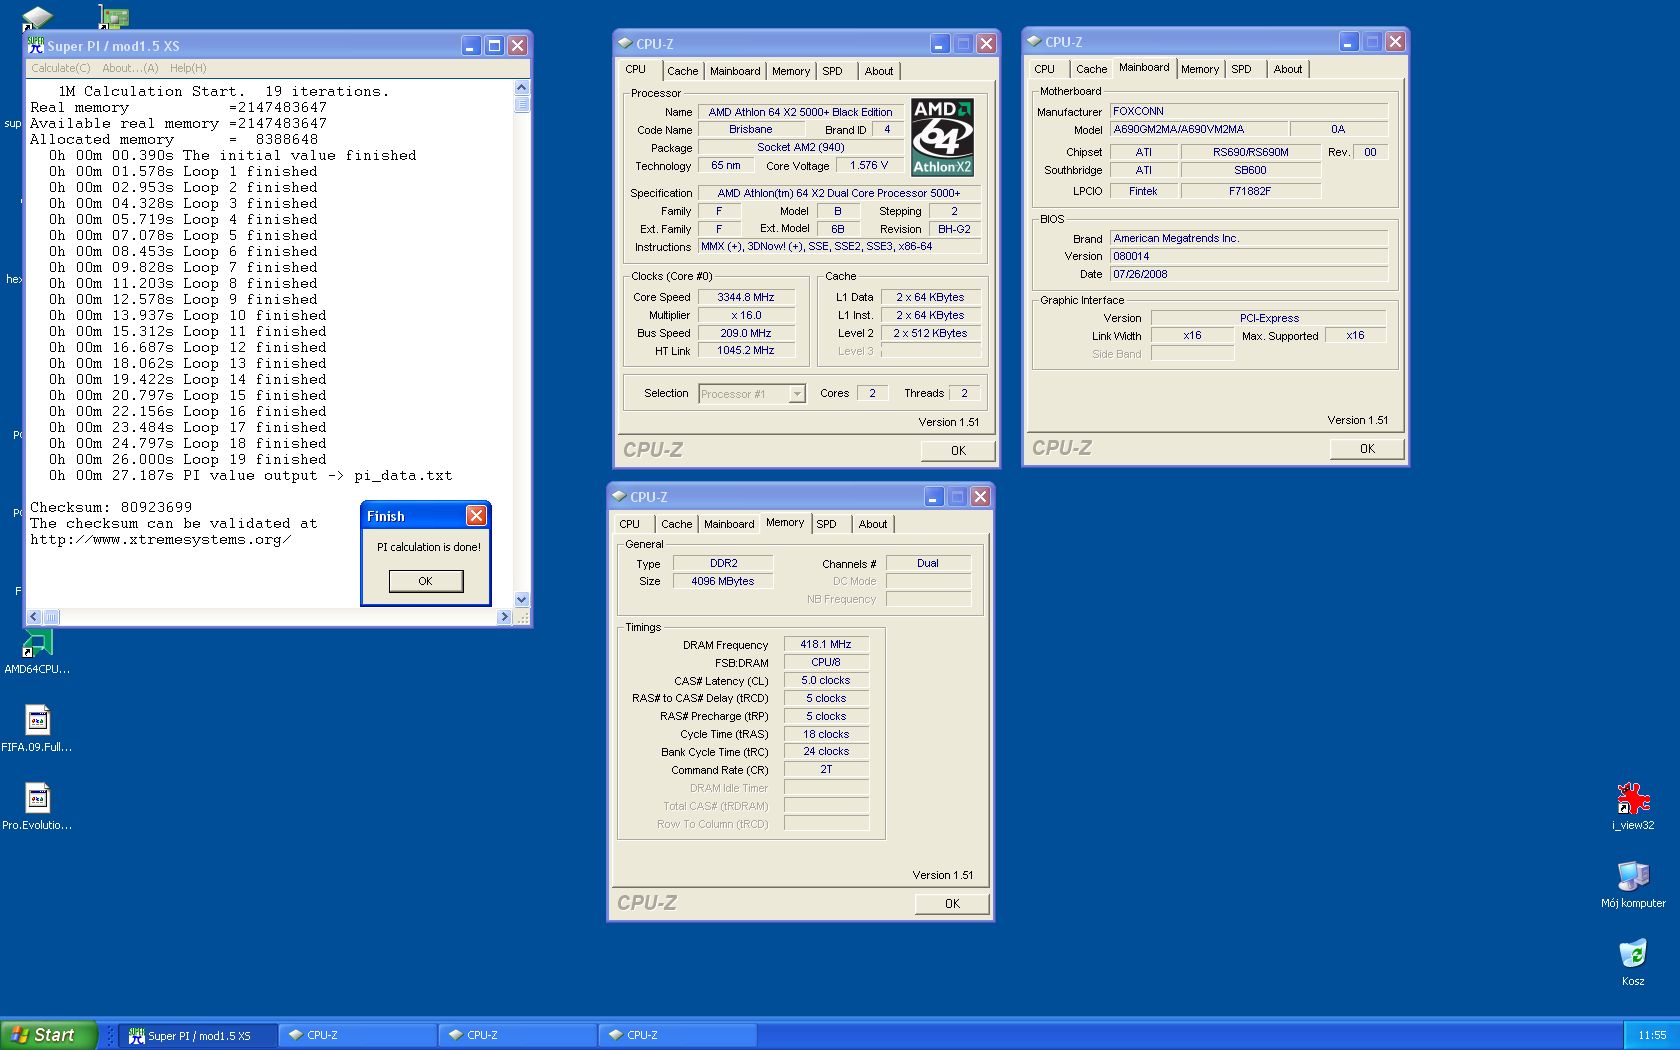Open the Calculate(C) menu in Super PI
Screen dimensions: 1680x1050
[60, 68]
